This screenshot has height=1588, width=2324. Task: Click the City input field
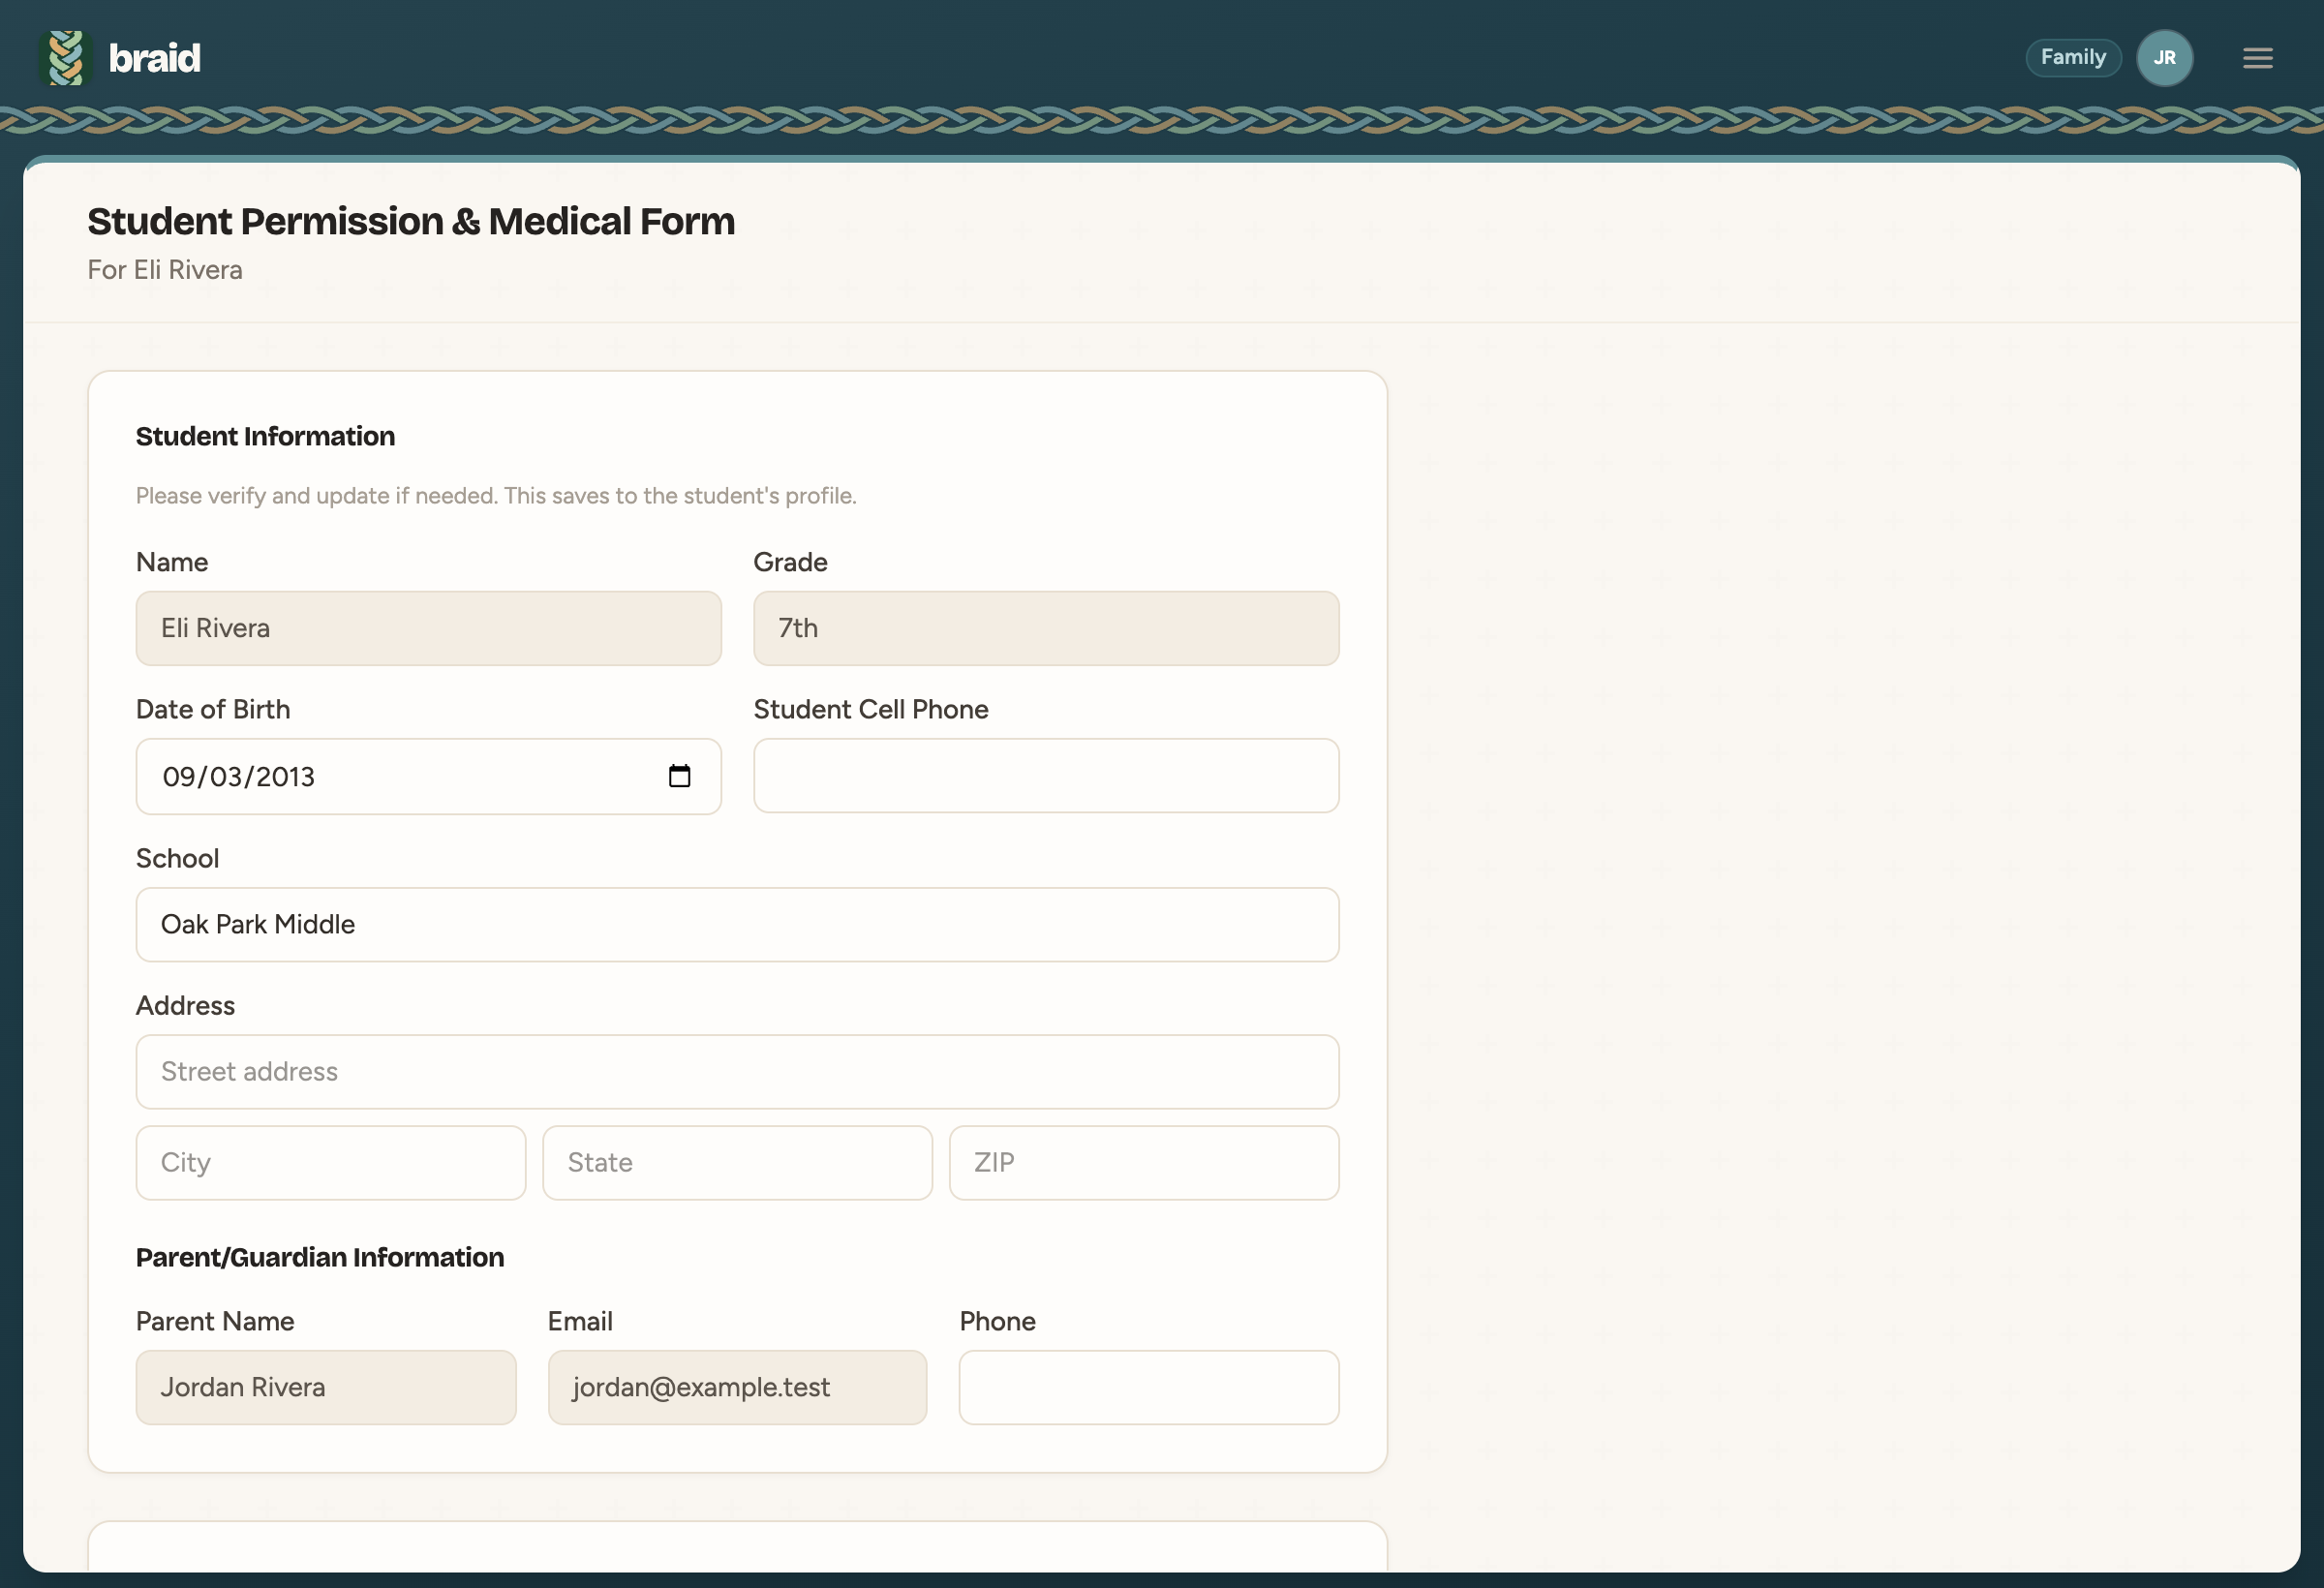coord(330,1162)
